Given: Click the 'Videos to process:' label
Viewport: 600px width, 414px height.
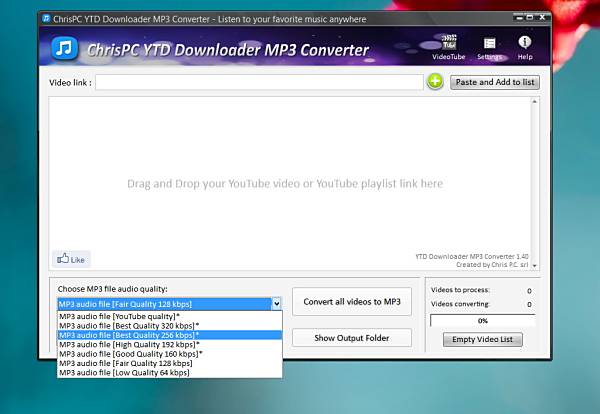Looking at the screenshot, I should coord(460,290).
